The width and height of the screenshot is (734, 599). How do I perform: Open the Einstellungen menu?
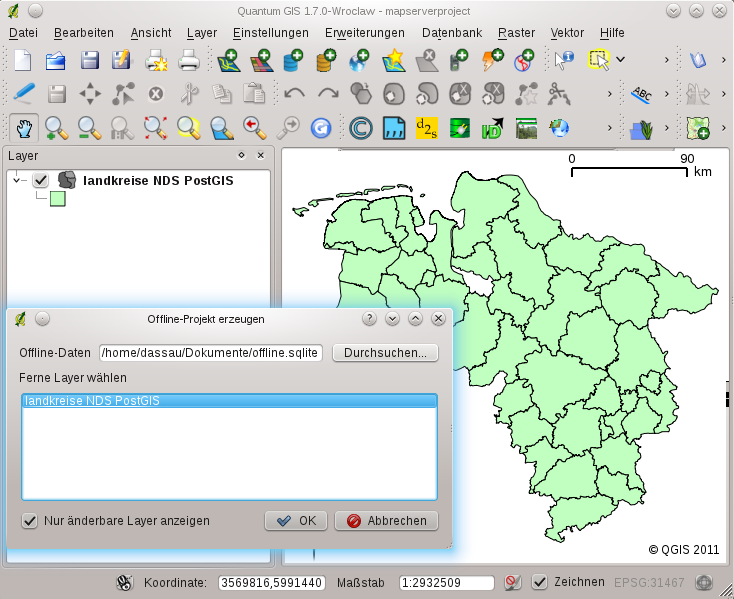point(271,33)
